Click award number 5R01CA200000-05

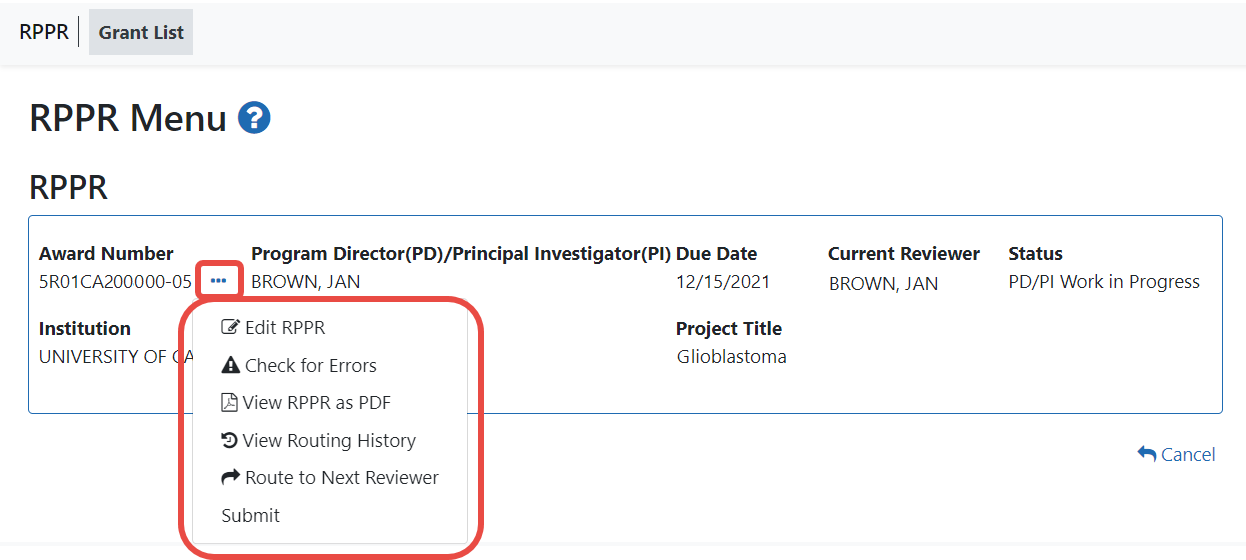pos(115,282)
